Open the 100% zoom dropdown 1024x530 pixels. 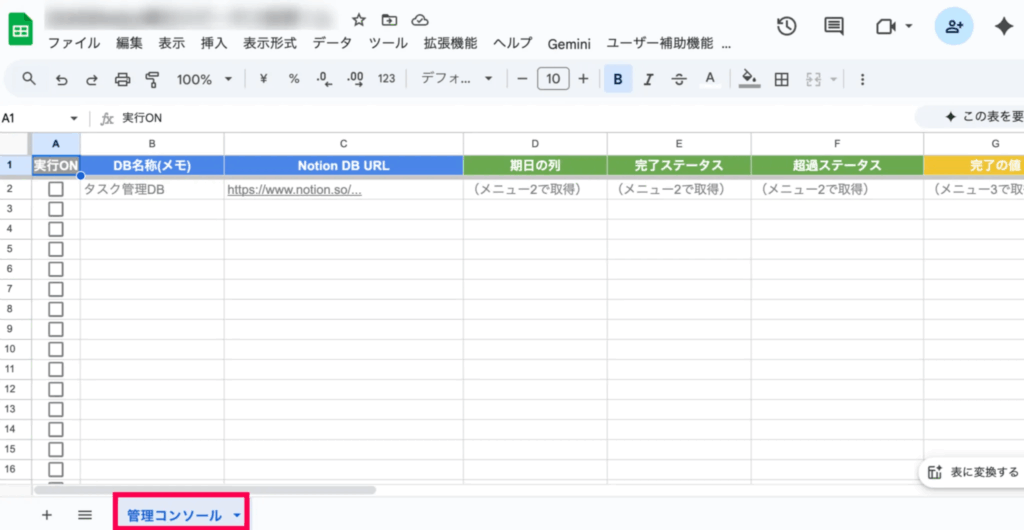point(204,79)
